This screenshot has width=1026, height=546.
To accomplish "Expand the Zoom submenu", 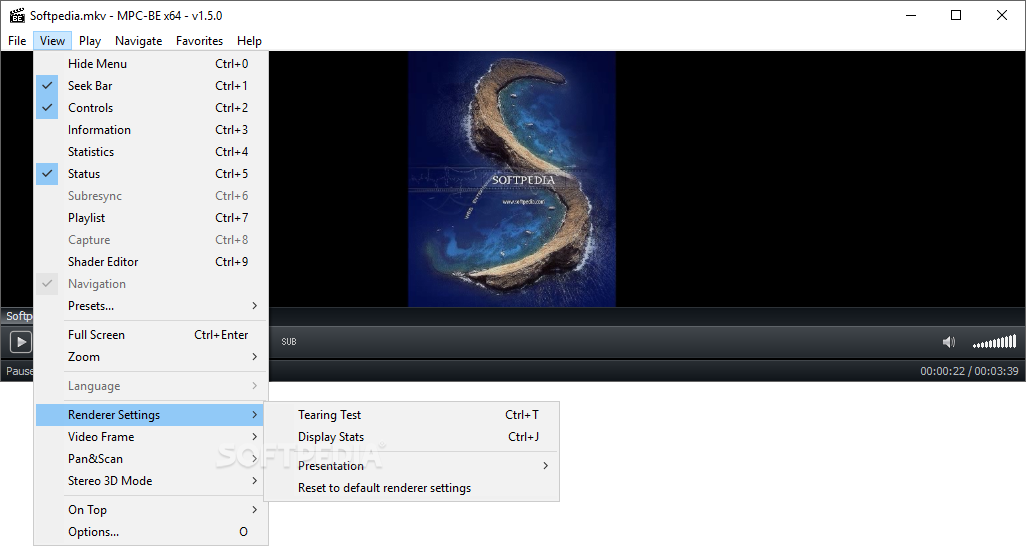I will [x=151, y=357].
